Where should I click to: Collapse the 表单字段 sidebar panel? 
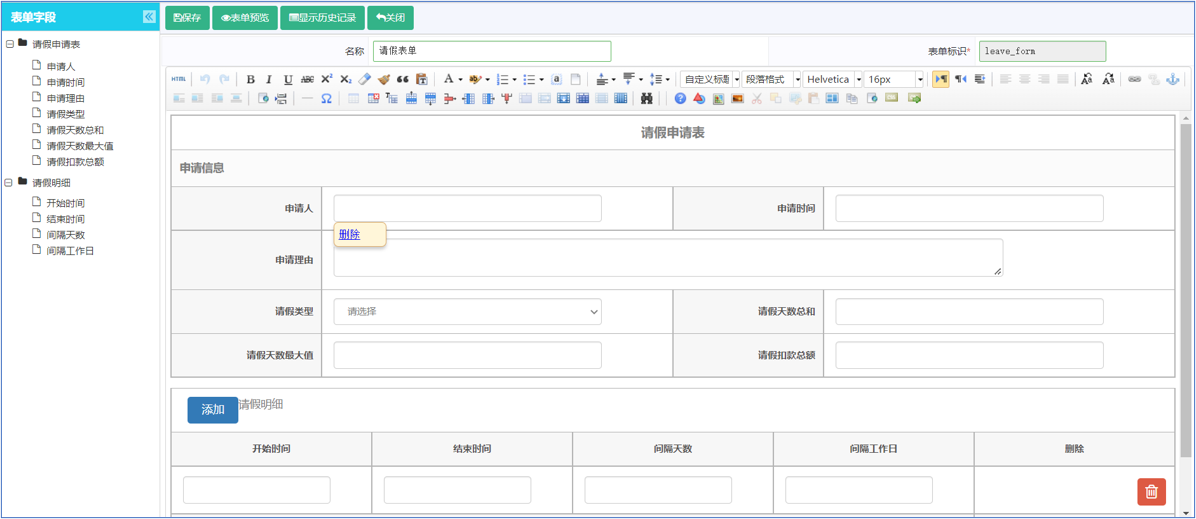coord(149,17)
